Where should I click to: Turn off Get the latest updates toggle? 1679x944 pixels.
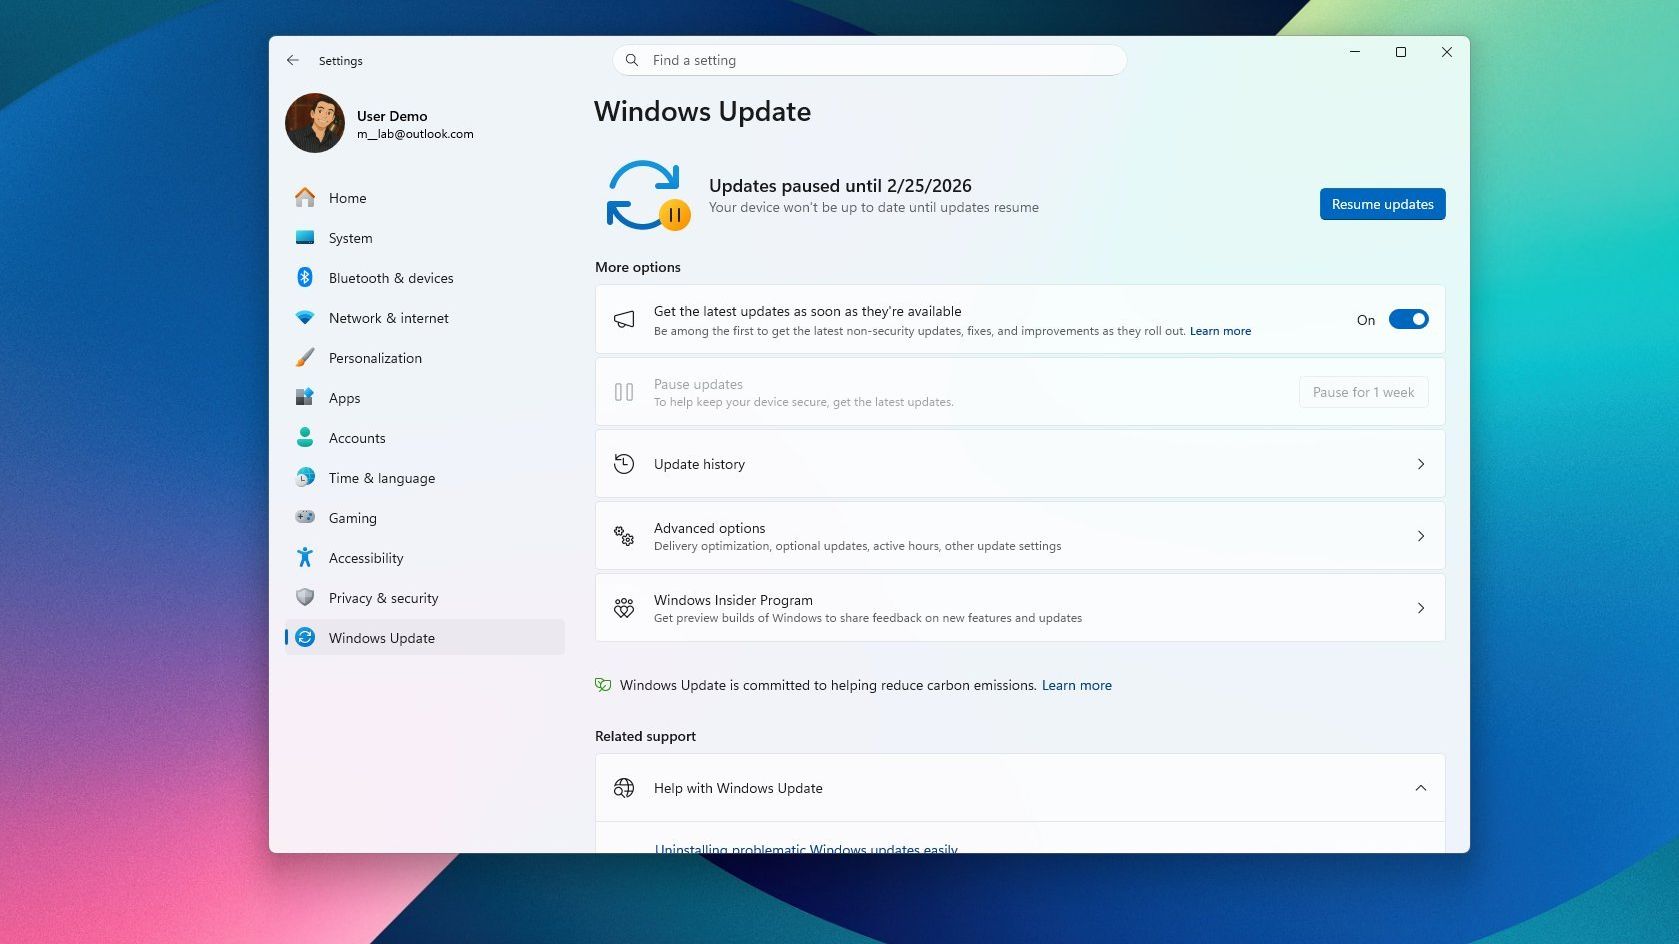1408,320
